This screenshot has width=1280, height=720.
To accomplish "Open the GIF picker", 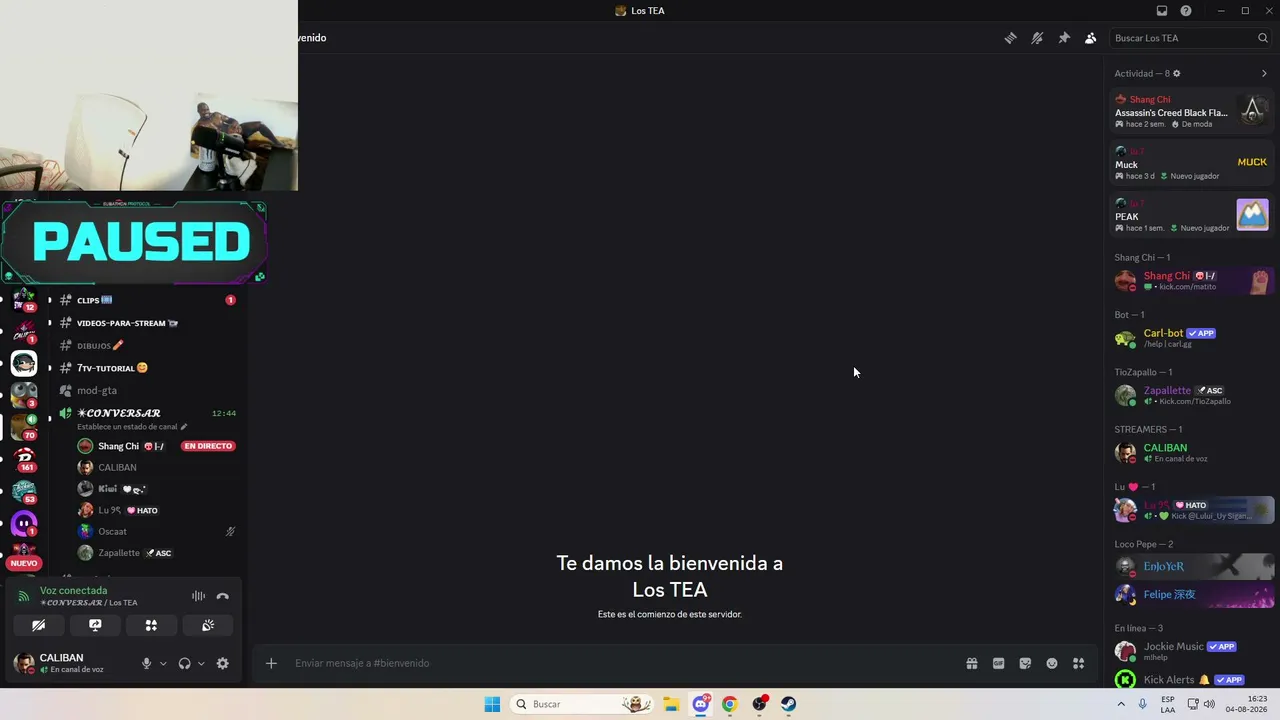I will [998, 663].
